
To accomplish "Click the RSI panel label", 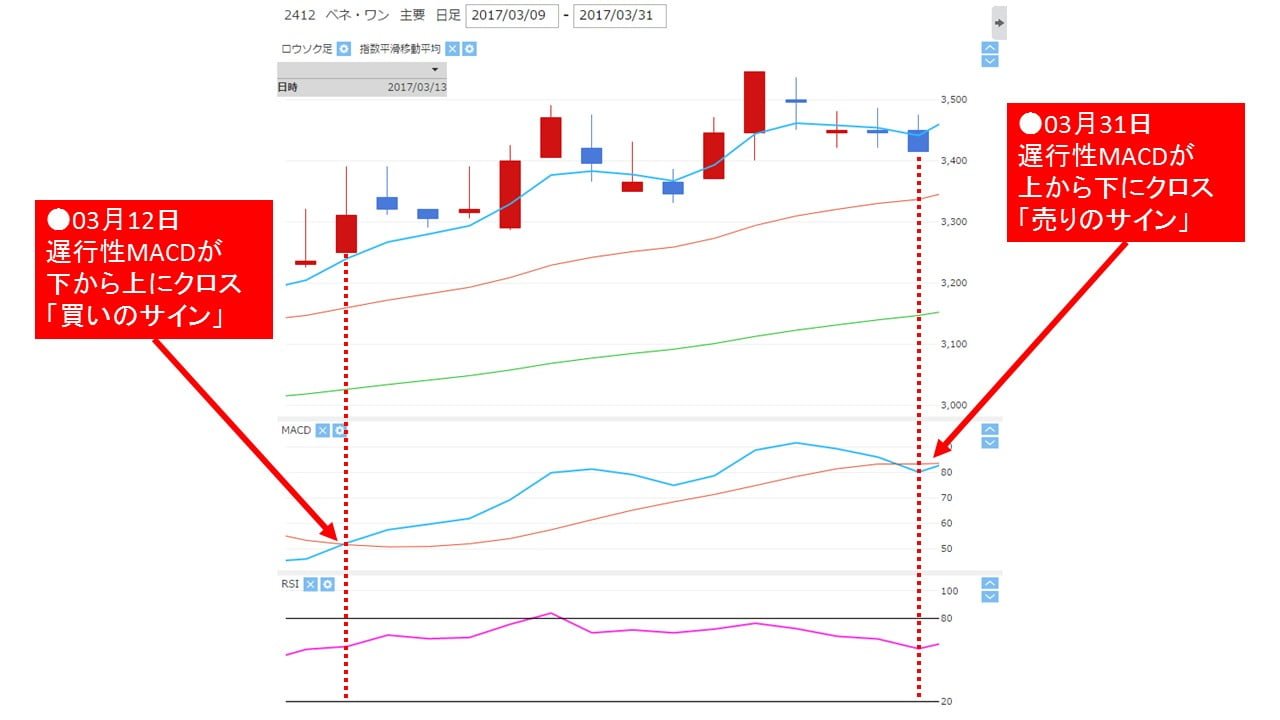I will coord(290,584).
